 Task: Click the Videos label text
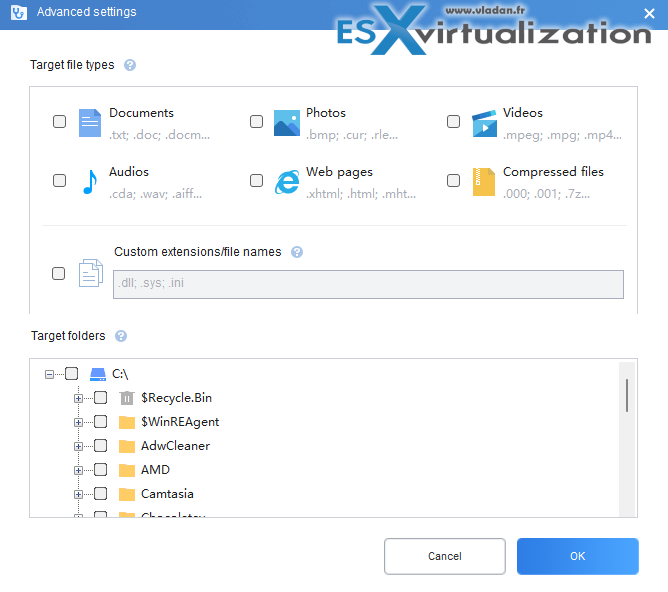coord(523,113)
